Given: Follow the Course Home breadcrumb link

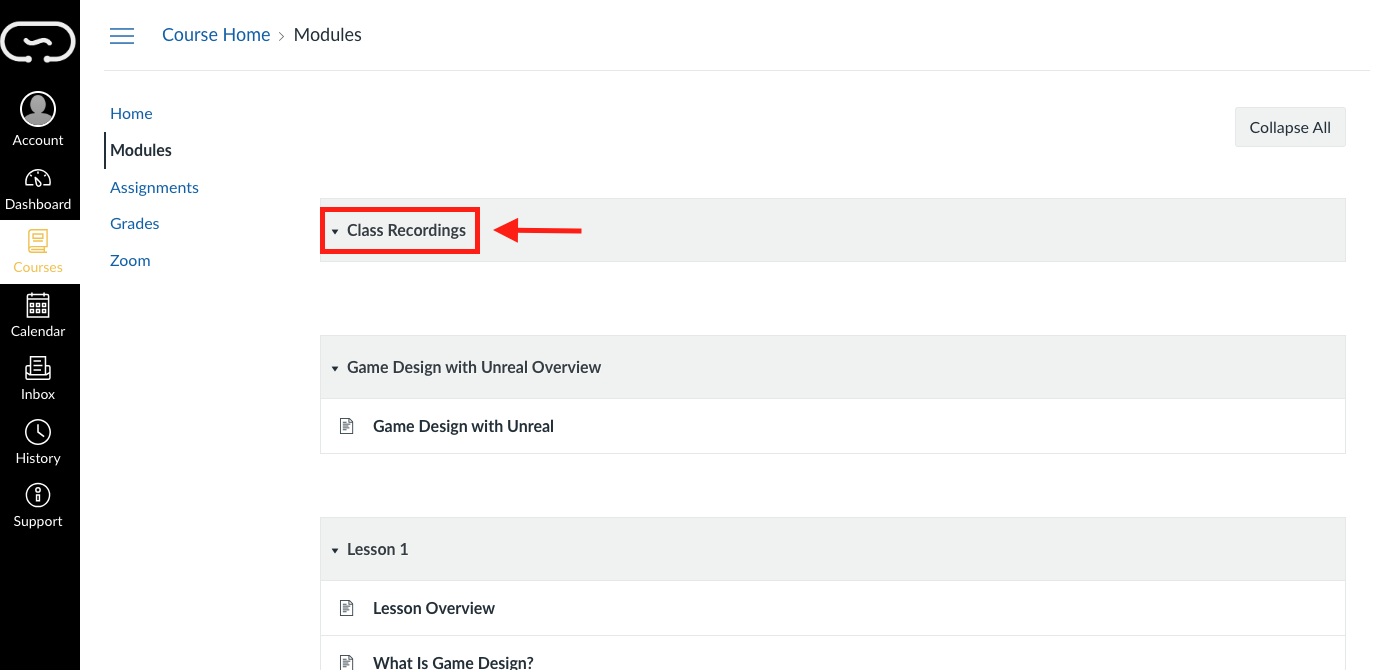Looking at the screenshot, I should tap(216, 35).
